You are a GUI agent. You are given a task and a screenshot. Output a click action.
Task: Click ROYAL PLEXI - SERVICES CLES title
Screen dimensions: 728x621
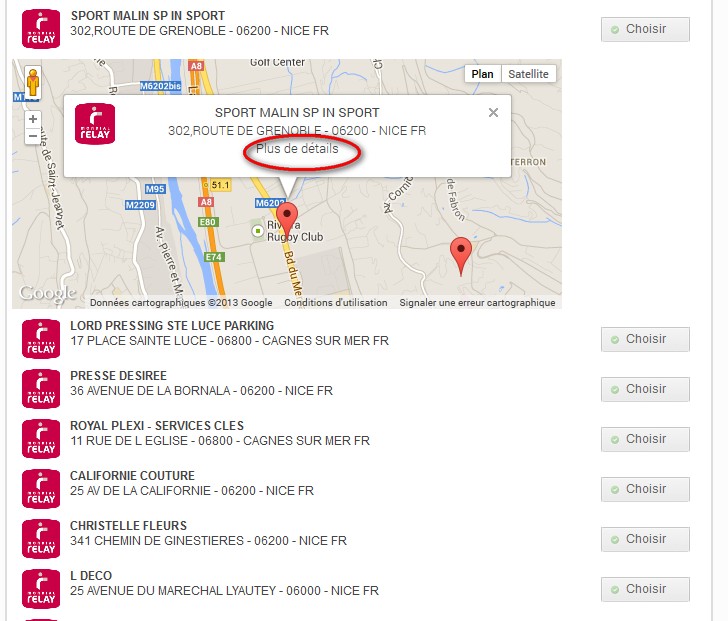pos(157,426)
